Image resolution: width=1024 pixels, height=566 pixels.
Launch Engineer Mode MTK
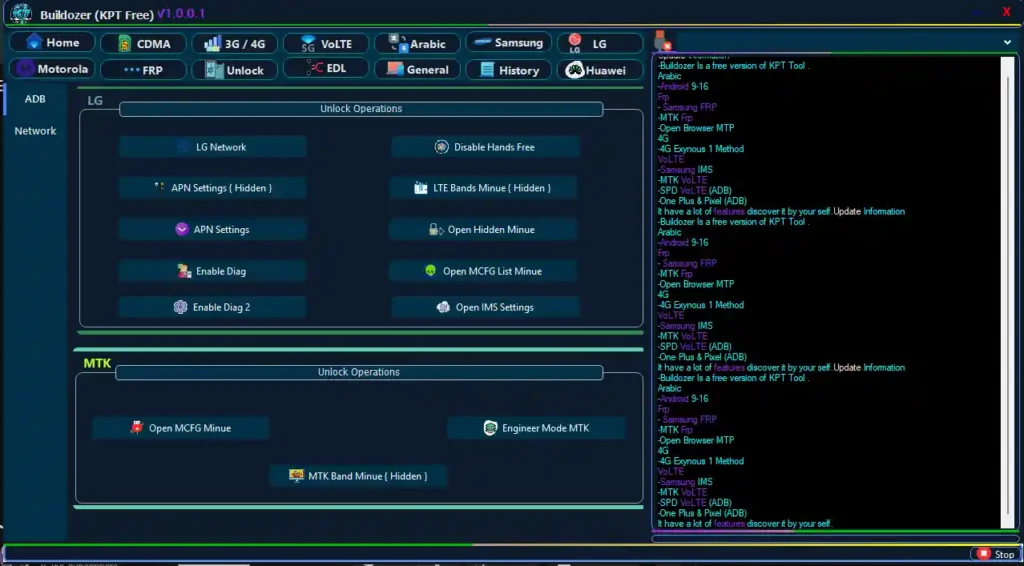(536, 428)
